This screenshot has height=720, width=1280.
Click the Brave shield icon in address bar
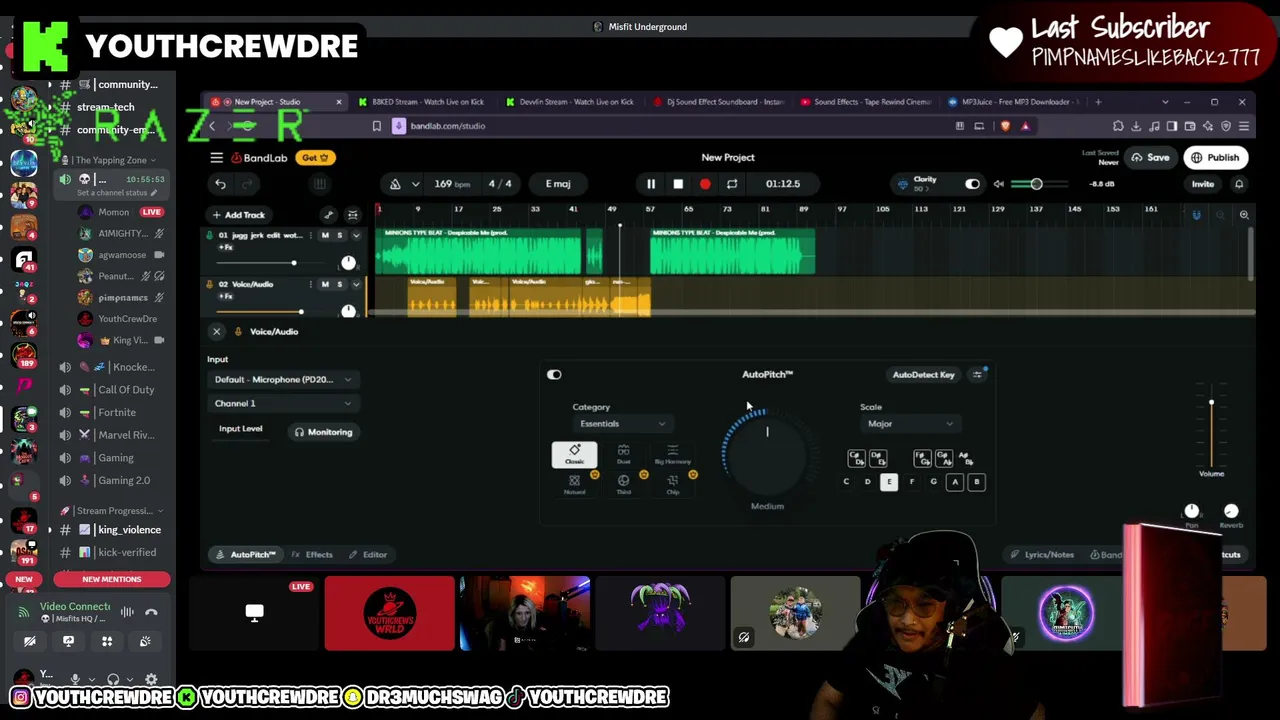coord(1005,126)
